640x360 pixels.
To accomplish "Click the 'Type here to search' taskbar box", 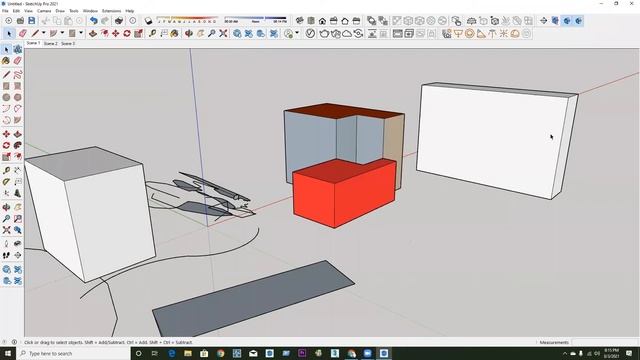I will coord(73,353).
